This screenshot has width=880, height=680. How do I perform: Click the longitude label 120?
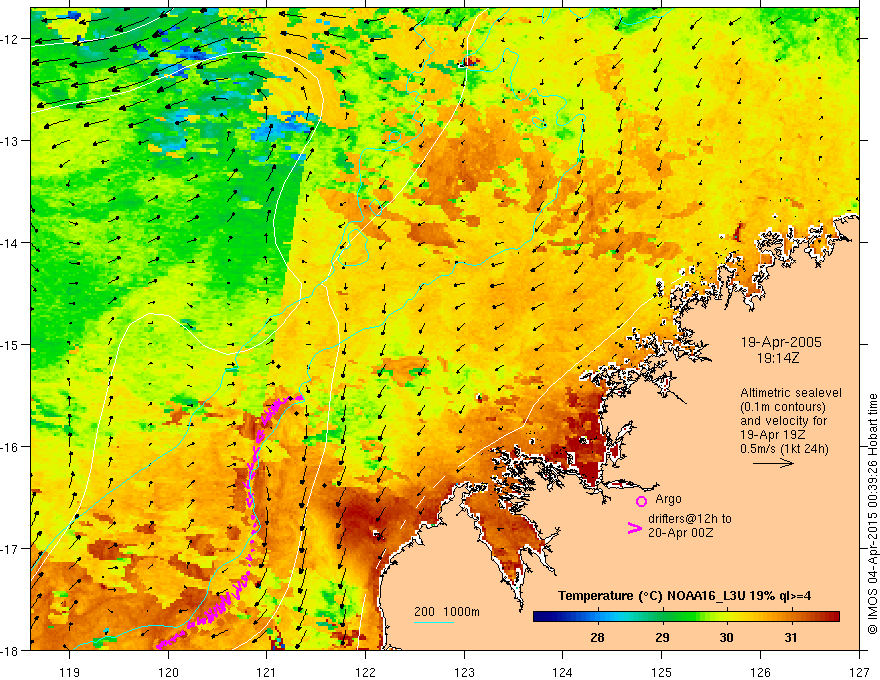point(168,672)
